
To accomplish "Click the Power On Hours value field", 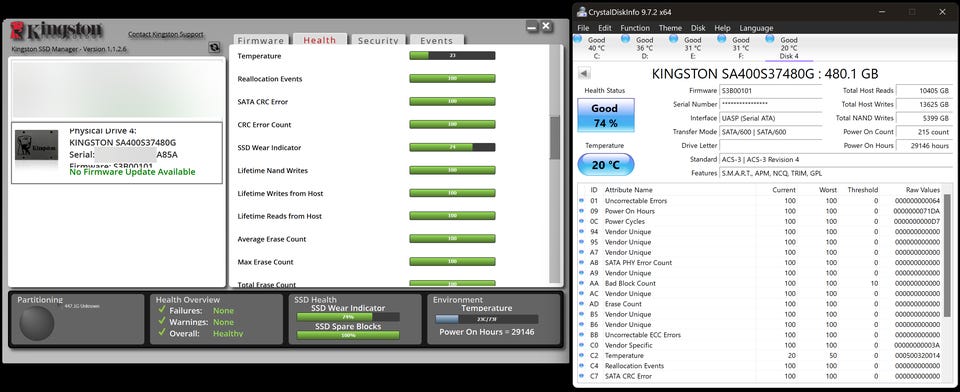I will coord(924,146).
